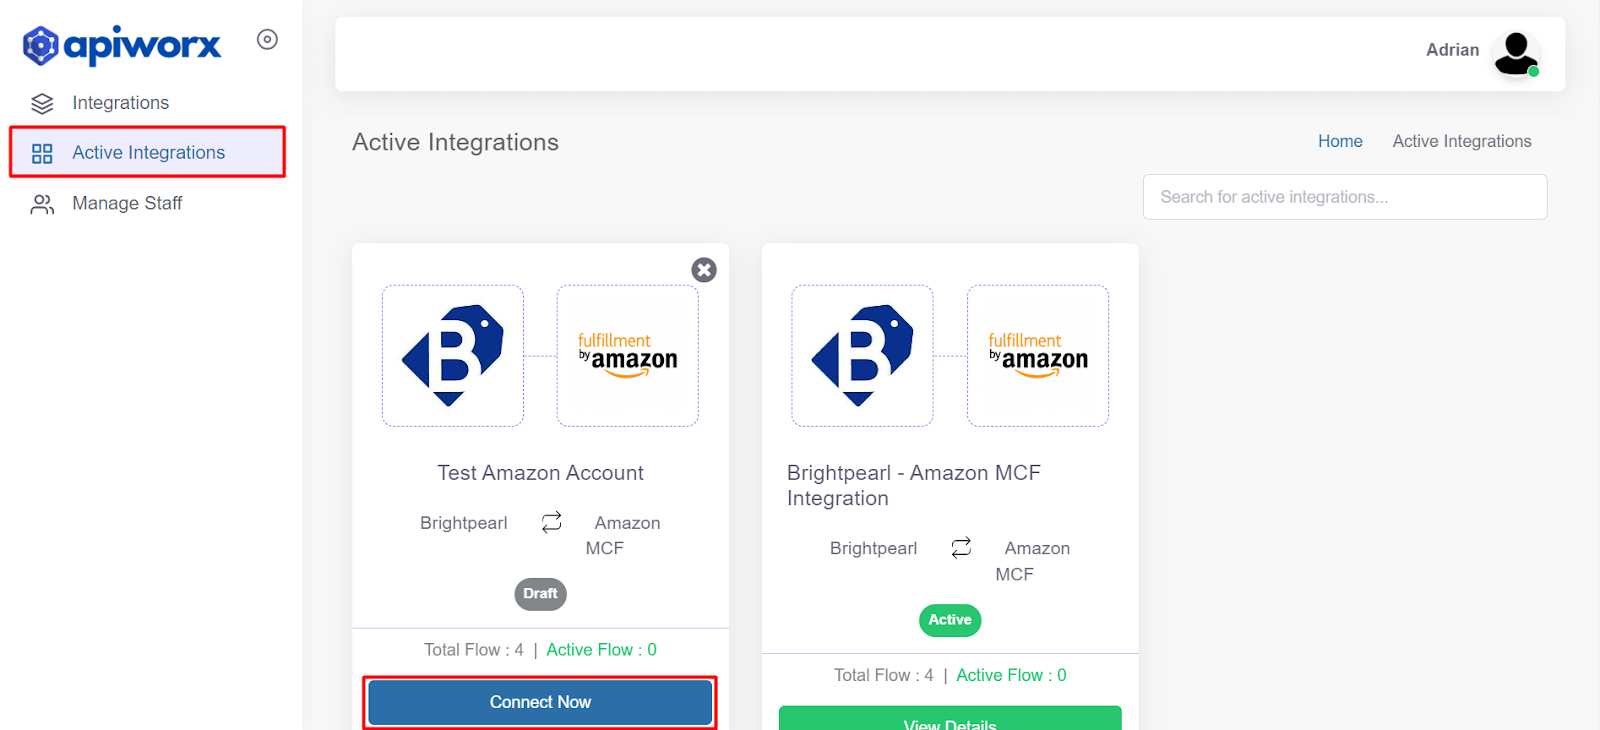Click the Draft status badge
The image size is (1600, 730).
(540, 594)
